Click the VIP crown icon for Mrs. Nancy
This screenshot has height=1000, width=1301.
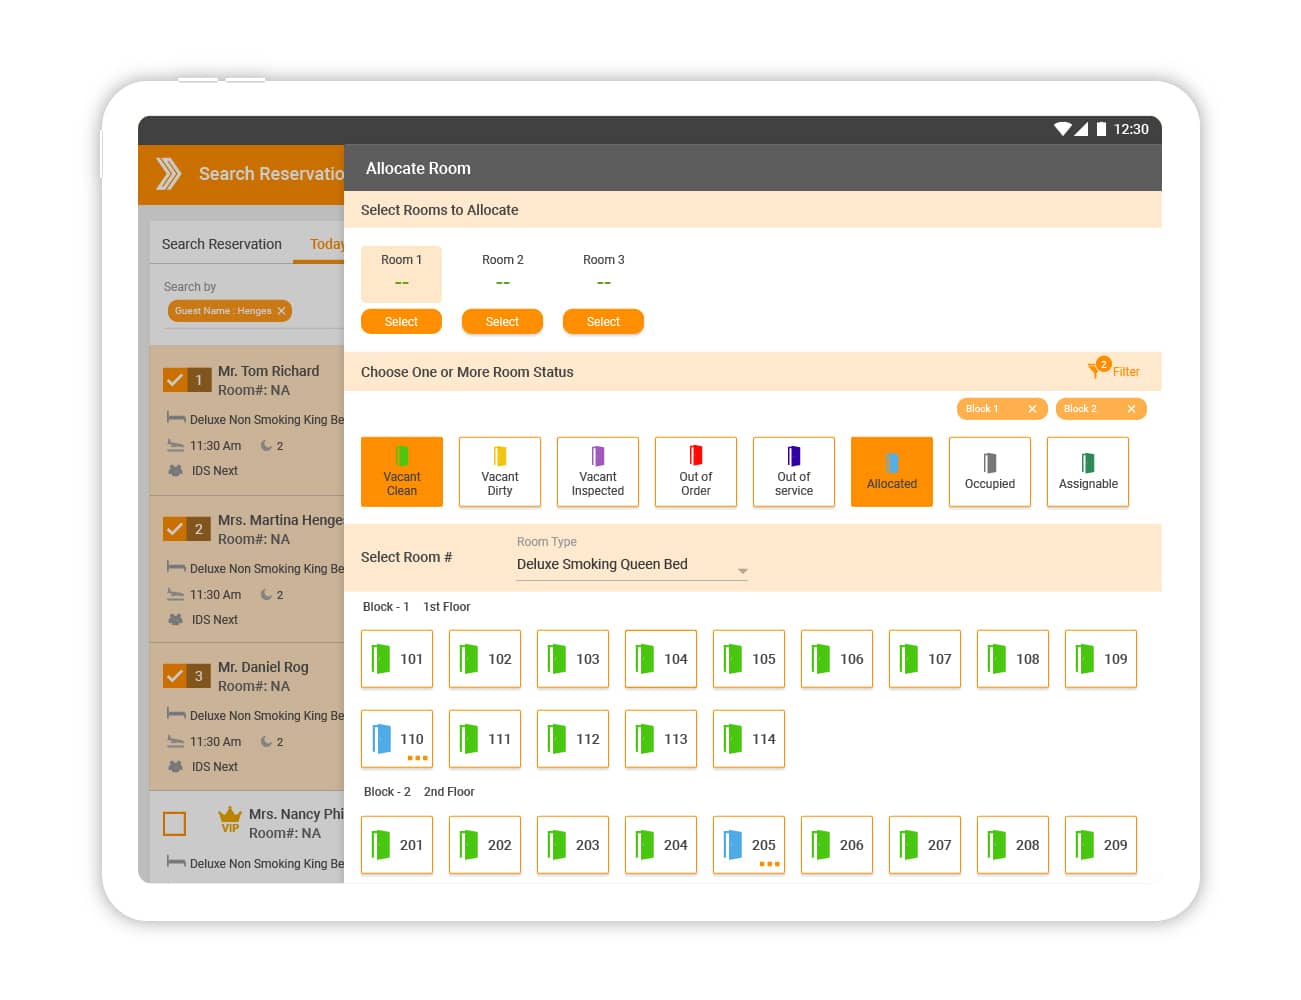pyautogui.click(x=230, y=819)
